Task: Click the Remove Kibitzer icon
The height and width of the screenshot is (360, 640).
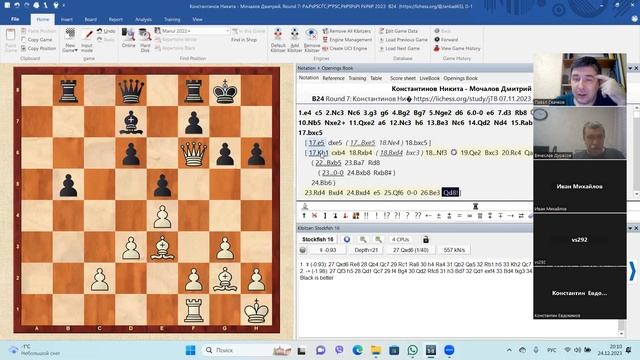Action: pos(311,40)
